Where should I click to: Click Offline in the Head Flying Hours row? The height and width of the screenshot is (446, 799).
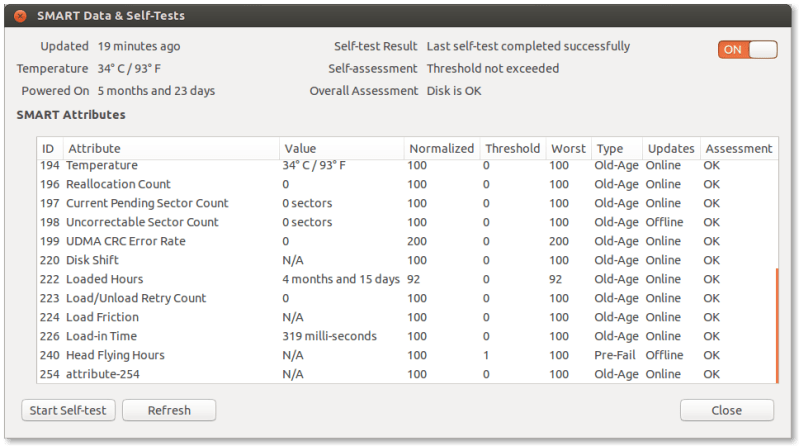664,355
